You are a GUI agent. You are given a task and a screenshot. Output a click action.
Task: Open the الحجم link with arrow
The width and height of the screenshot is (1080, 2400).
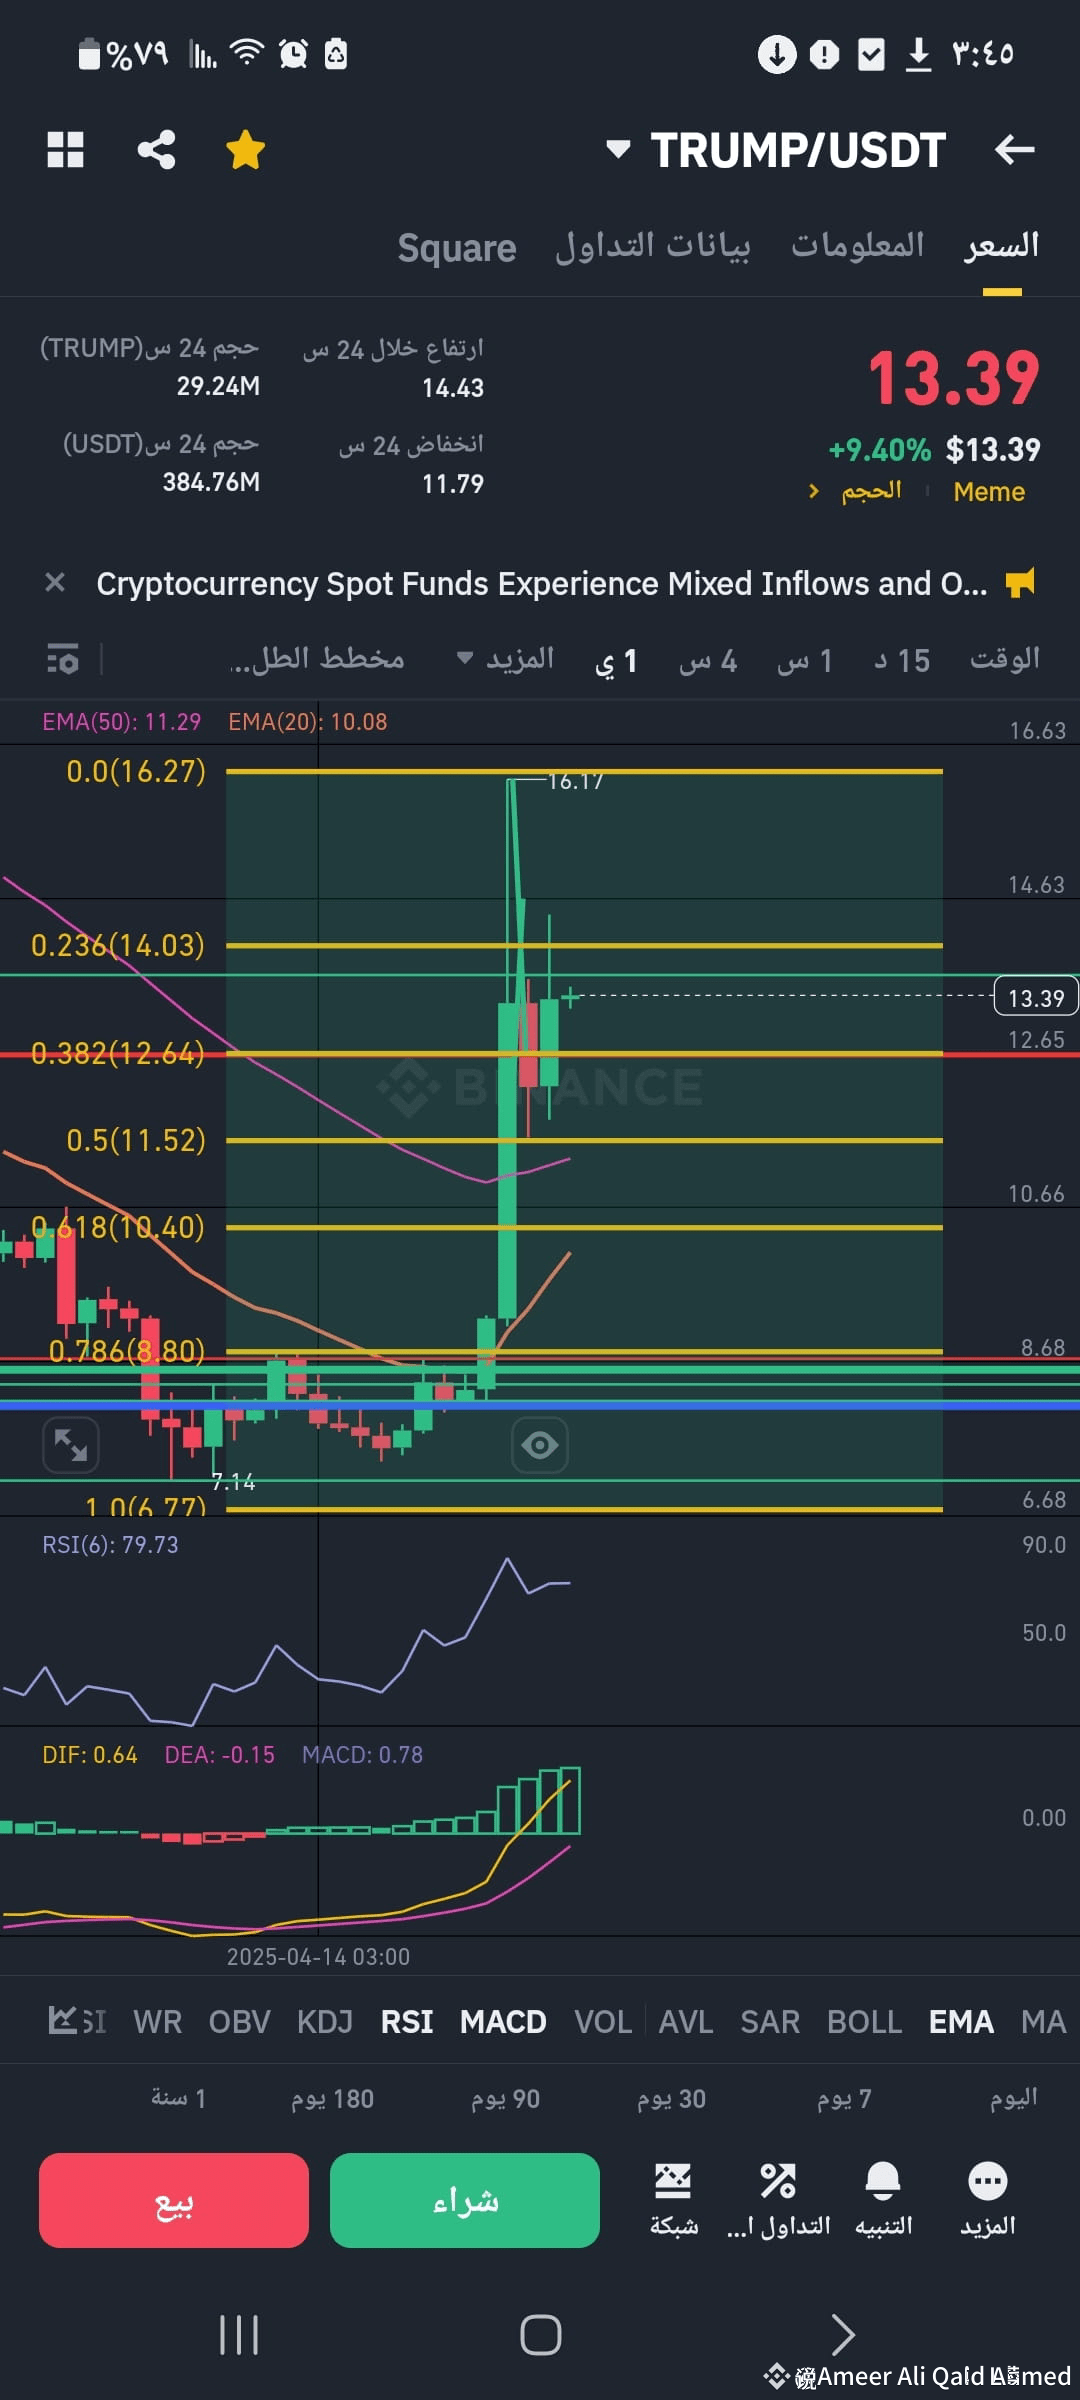click(x=856, y=491)
